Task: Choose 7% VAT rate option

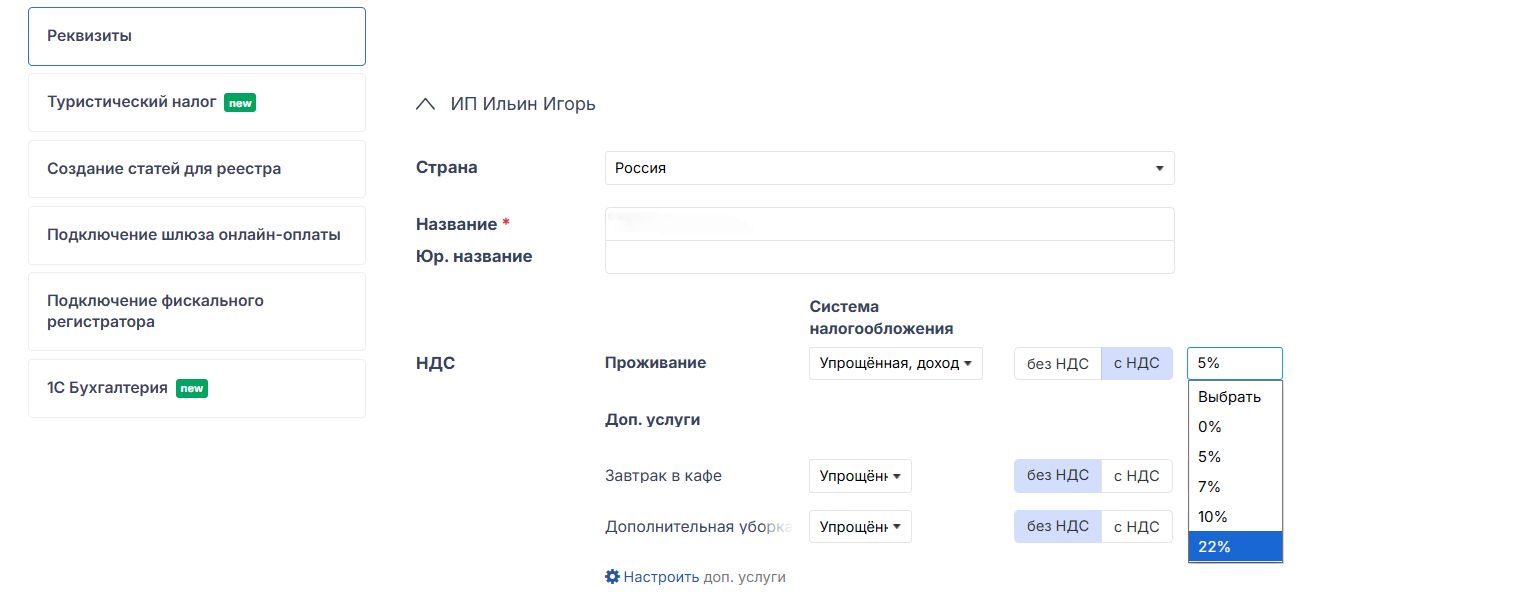Action: (1234, 487)
